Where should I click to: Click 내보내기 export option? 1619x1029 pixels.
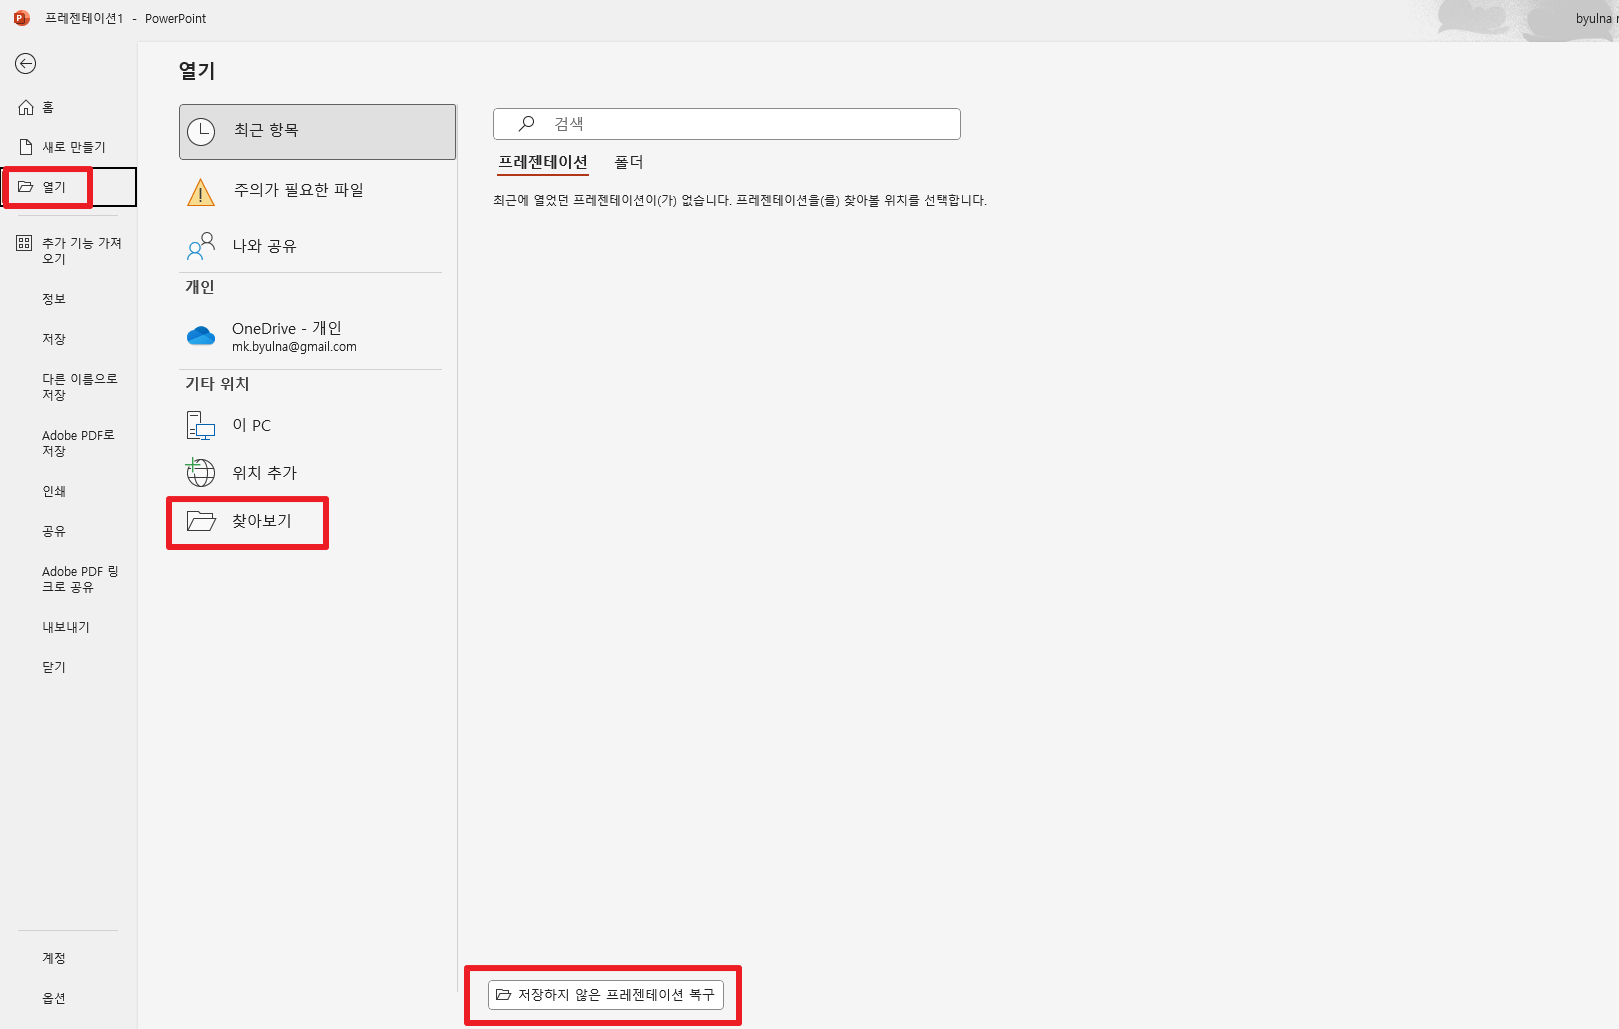pyautogui.click(x=65, y=626)
